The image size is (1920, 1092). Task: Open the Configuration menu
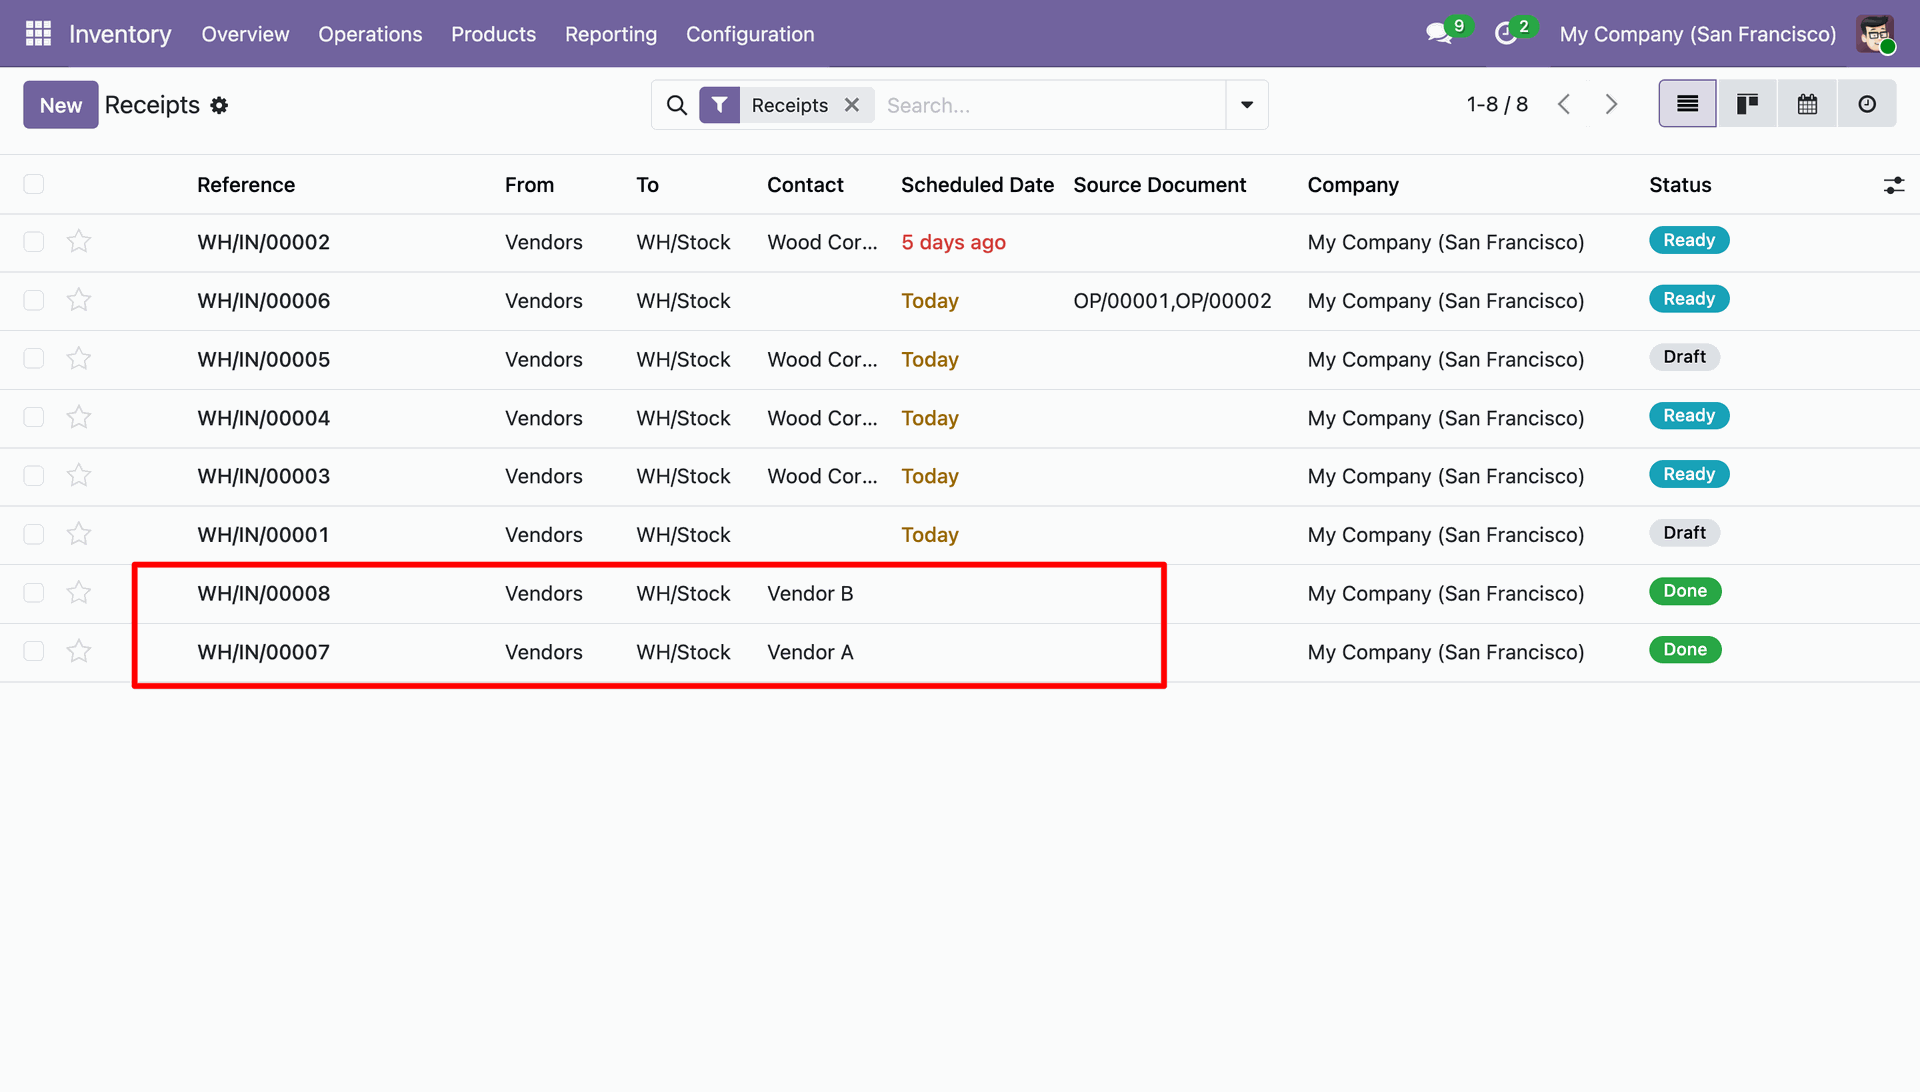[x=750, y=34]
